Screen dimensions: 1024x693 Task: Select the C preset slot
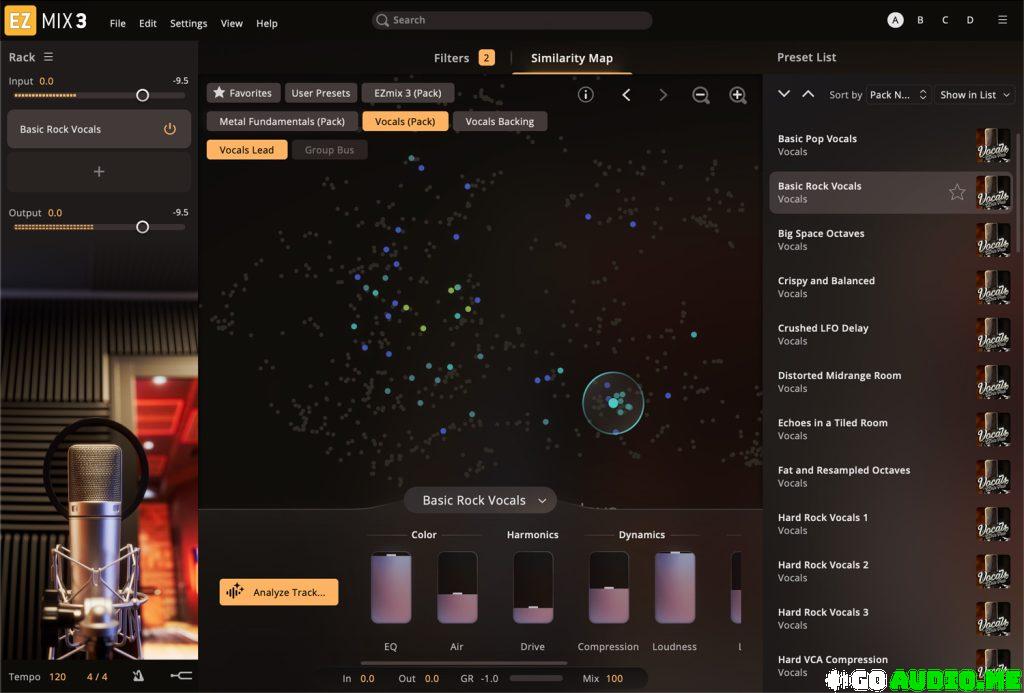tap(945, 20)
